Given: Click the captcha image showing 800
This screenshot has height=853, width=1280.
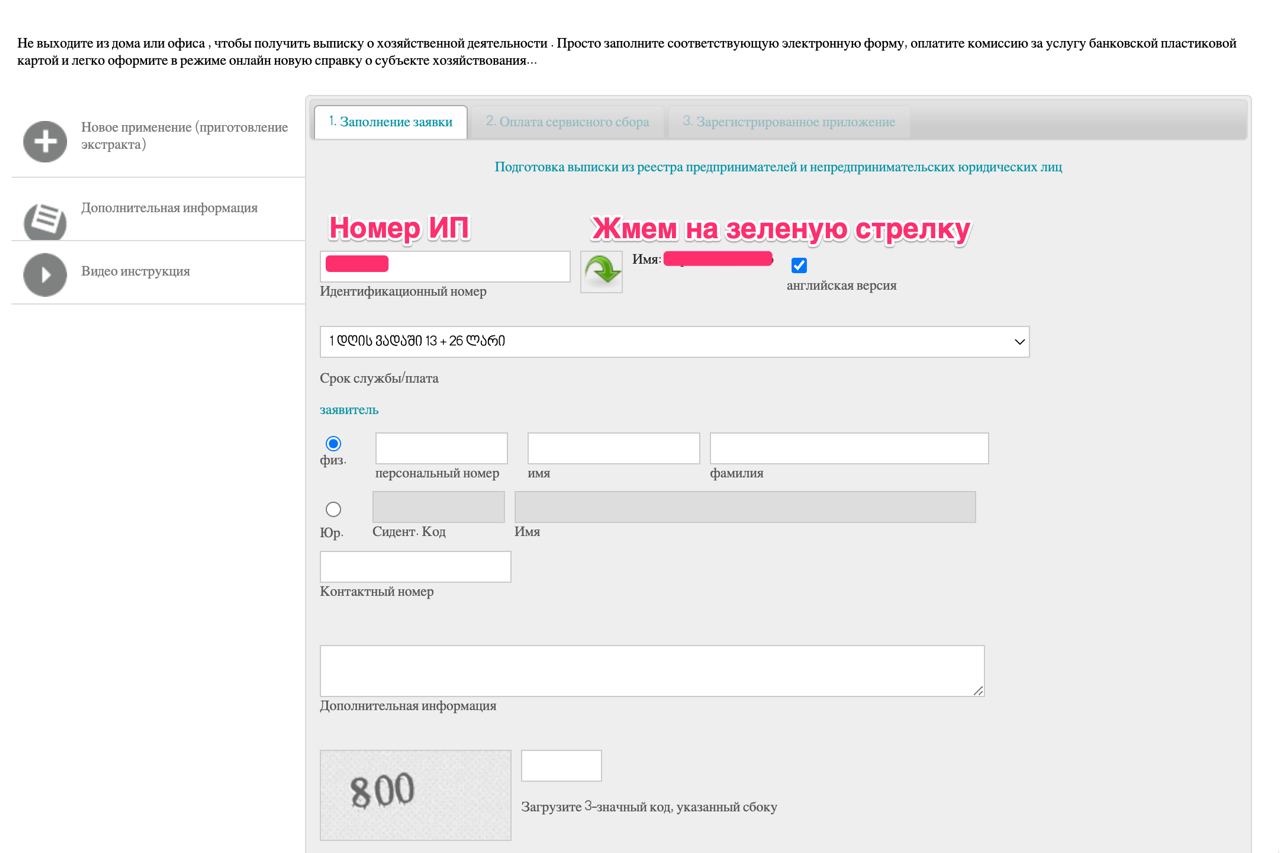Looking at the screenshot, I should pyautogui.click(x=415, y=794).
